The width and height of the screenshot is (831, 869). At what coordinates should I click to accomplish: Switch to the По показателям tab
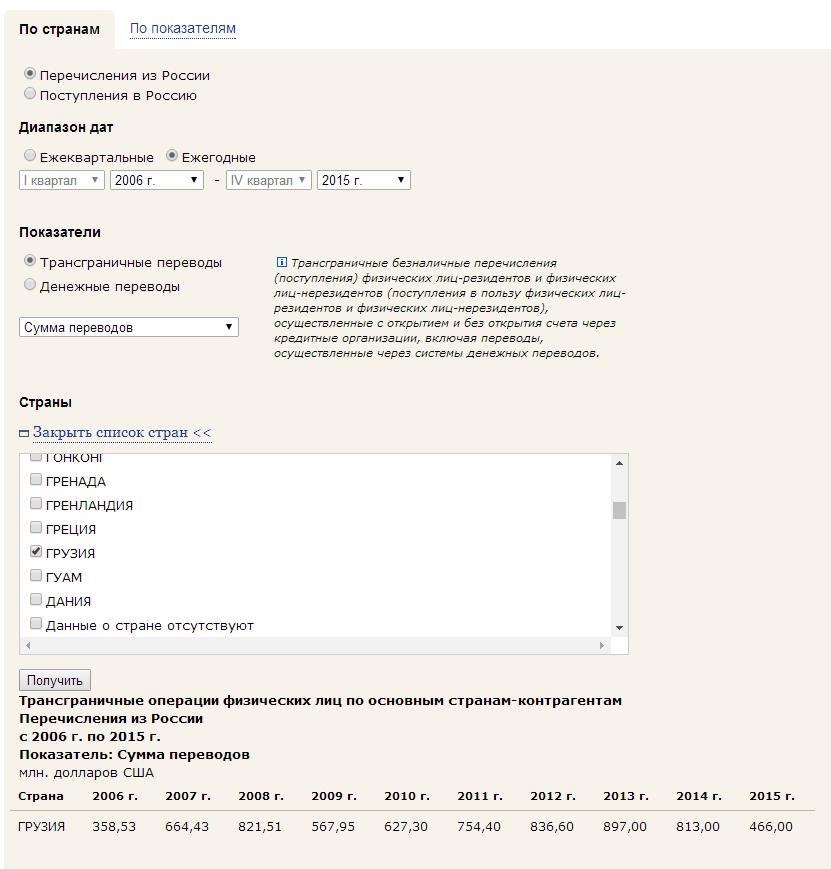pos(182,28)
